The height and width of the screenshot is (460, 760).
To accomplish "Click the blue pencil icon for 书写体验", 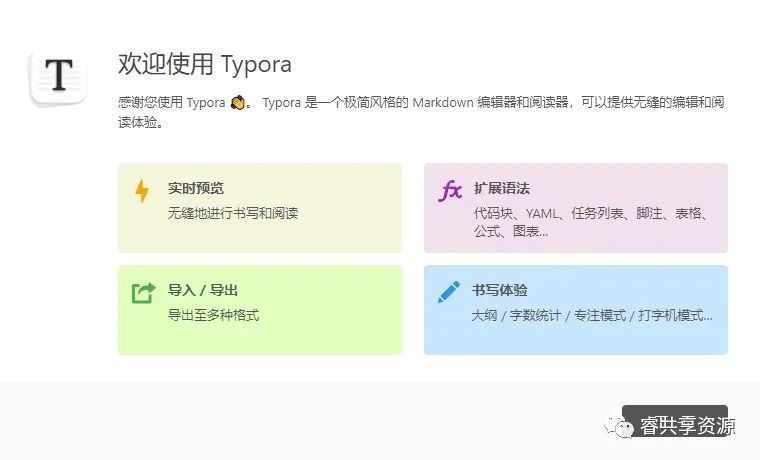I will point(449,292).
